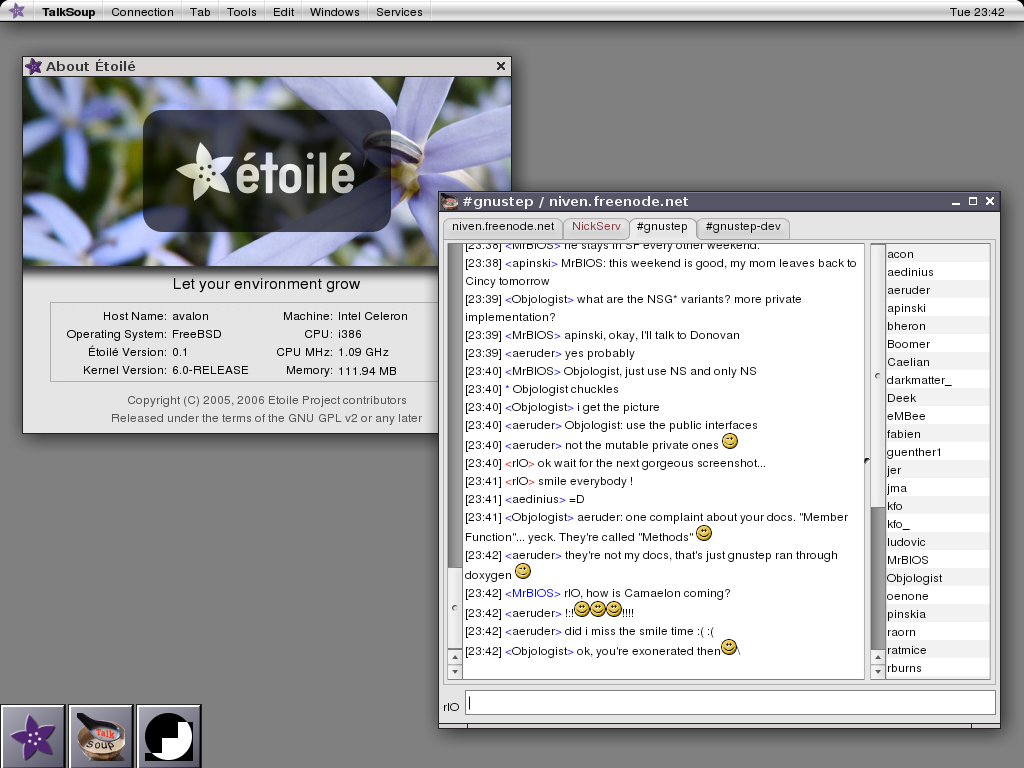Click the message input field
This screenshot has height=768, width=1024.
click(730, 703)
